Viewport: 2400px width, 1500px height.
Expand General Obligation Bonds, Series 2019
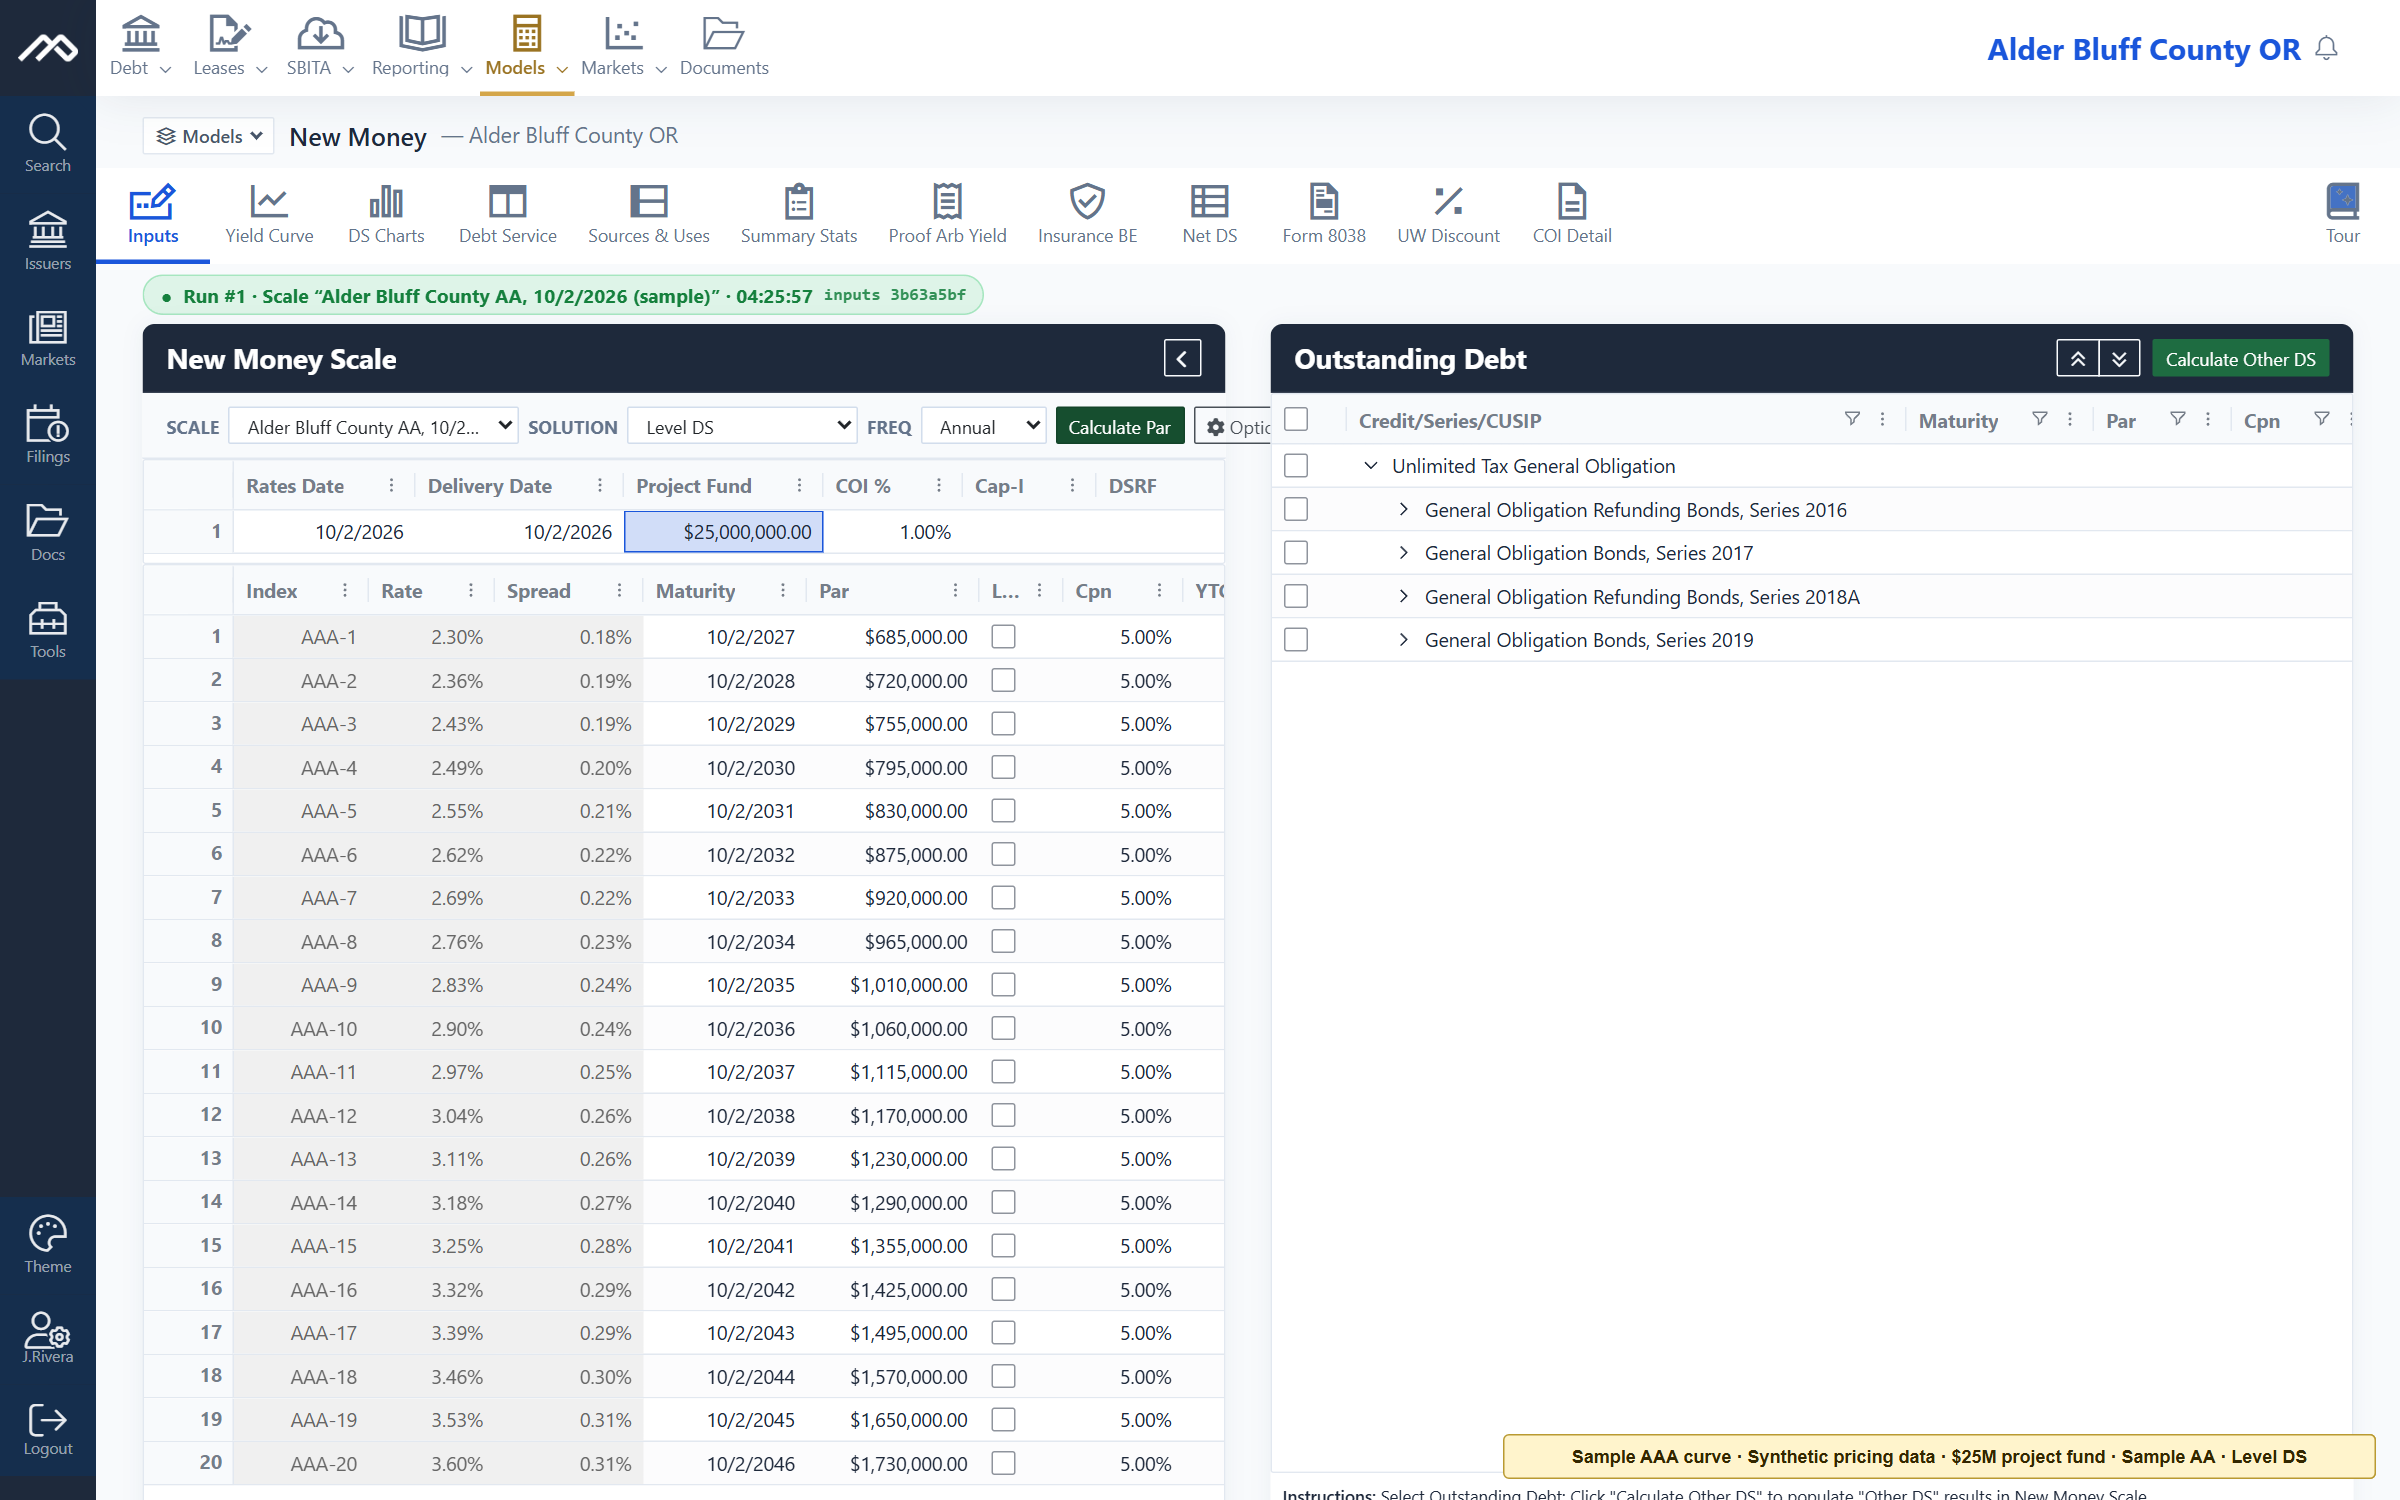pos(1404,640)
